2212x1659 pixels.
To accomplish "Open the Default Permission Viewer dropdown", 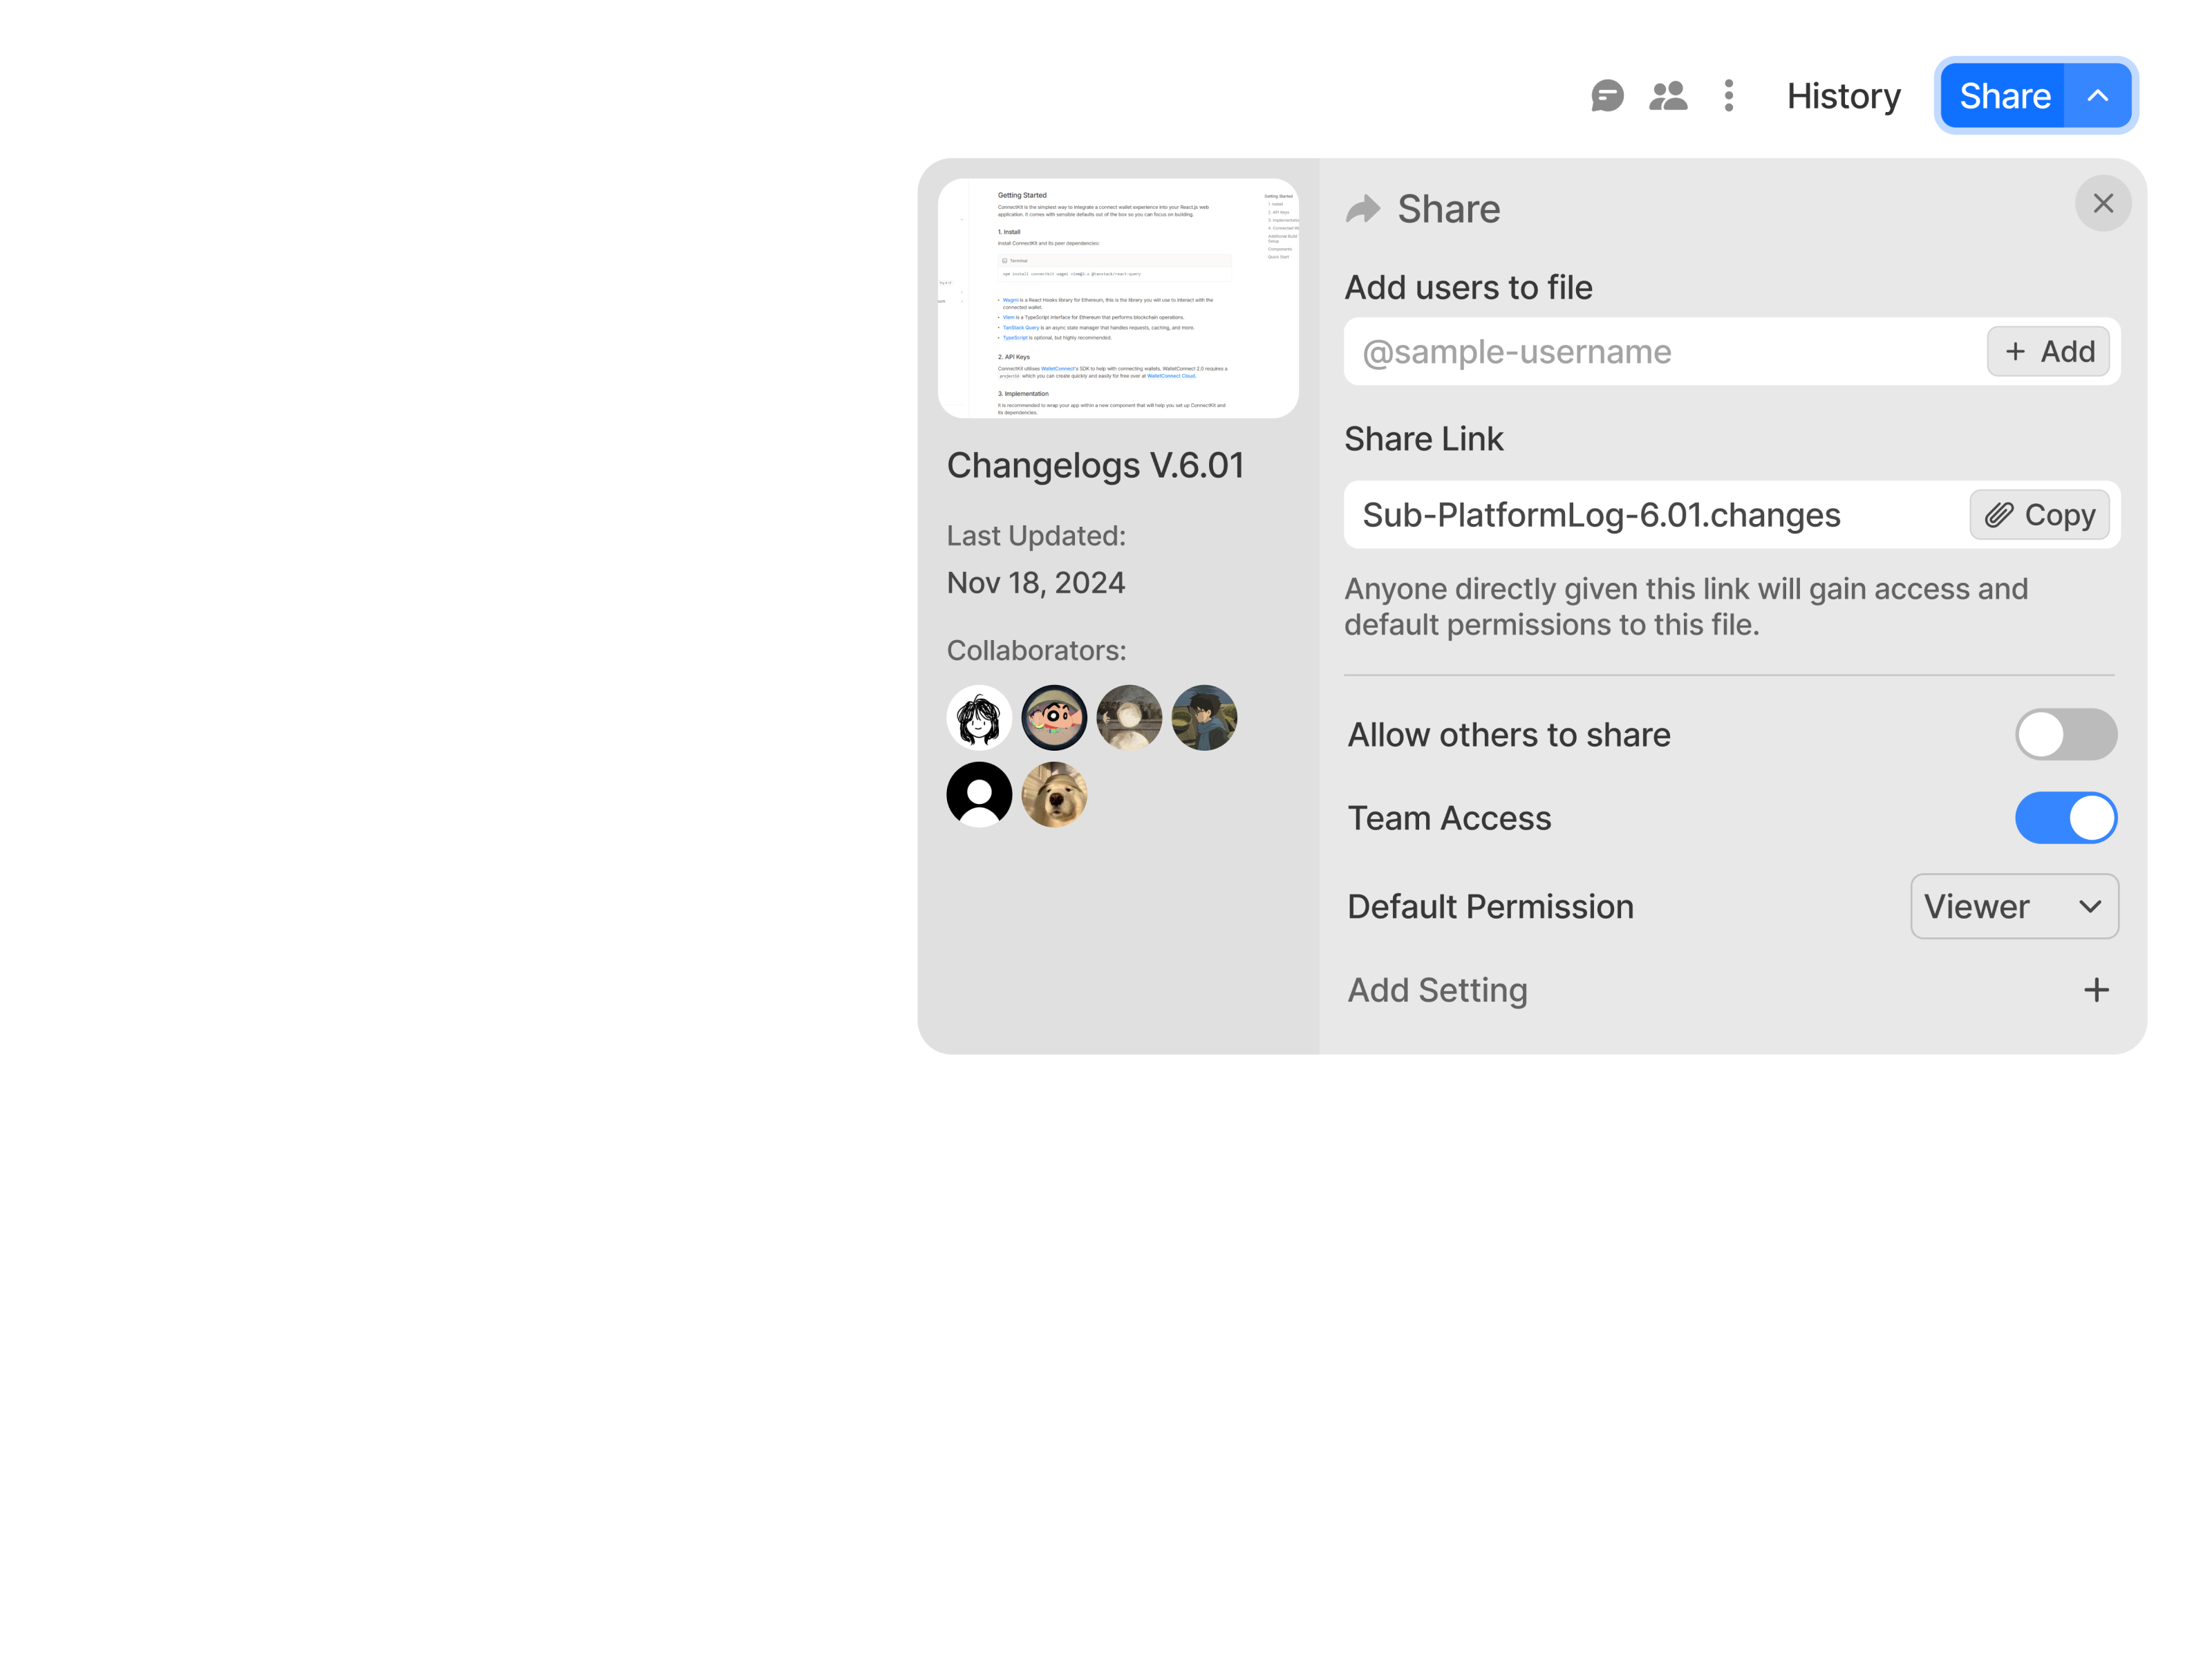I will (x=2014, y=906).
